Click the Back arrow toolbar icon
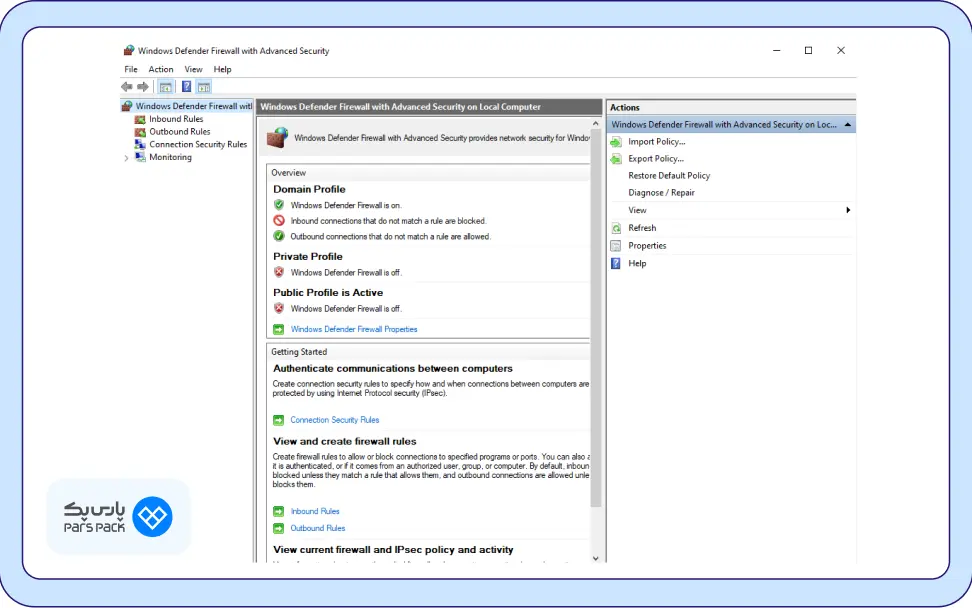The image size is (972, 608). [127, 87]
